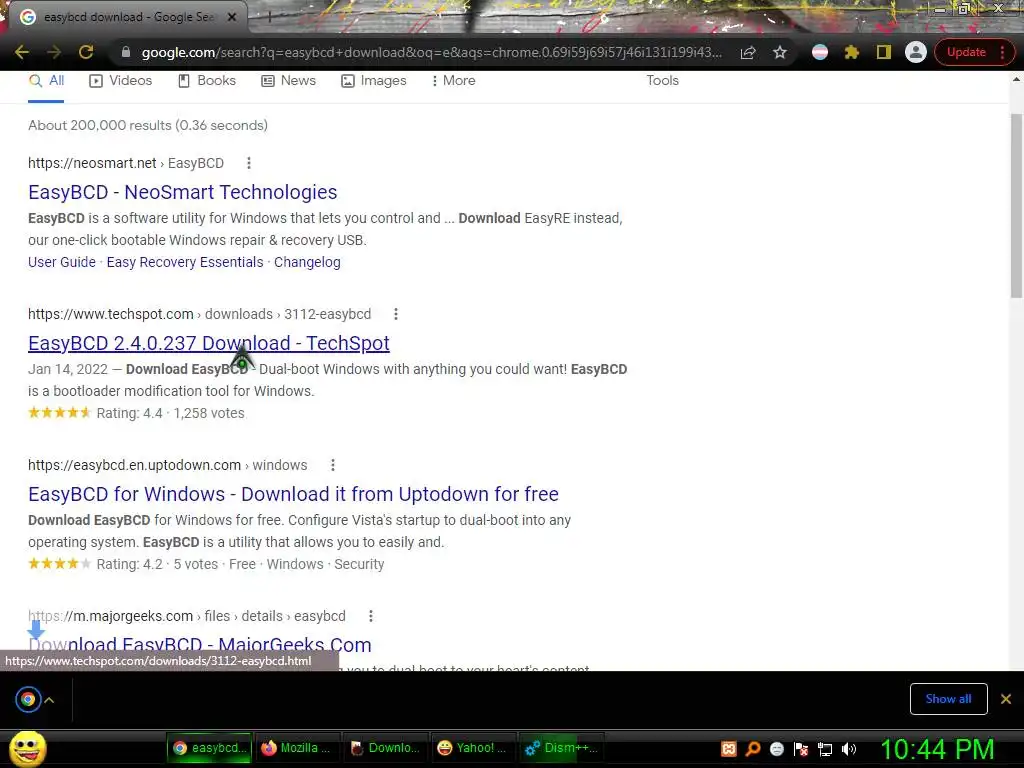The height and width of the screenshot is (768, 1024).
Task: Go back with the browser back arrow
Action: (x=22, y=52)
